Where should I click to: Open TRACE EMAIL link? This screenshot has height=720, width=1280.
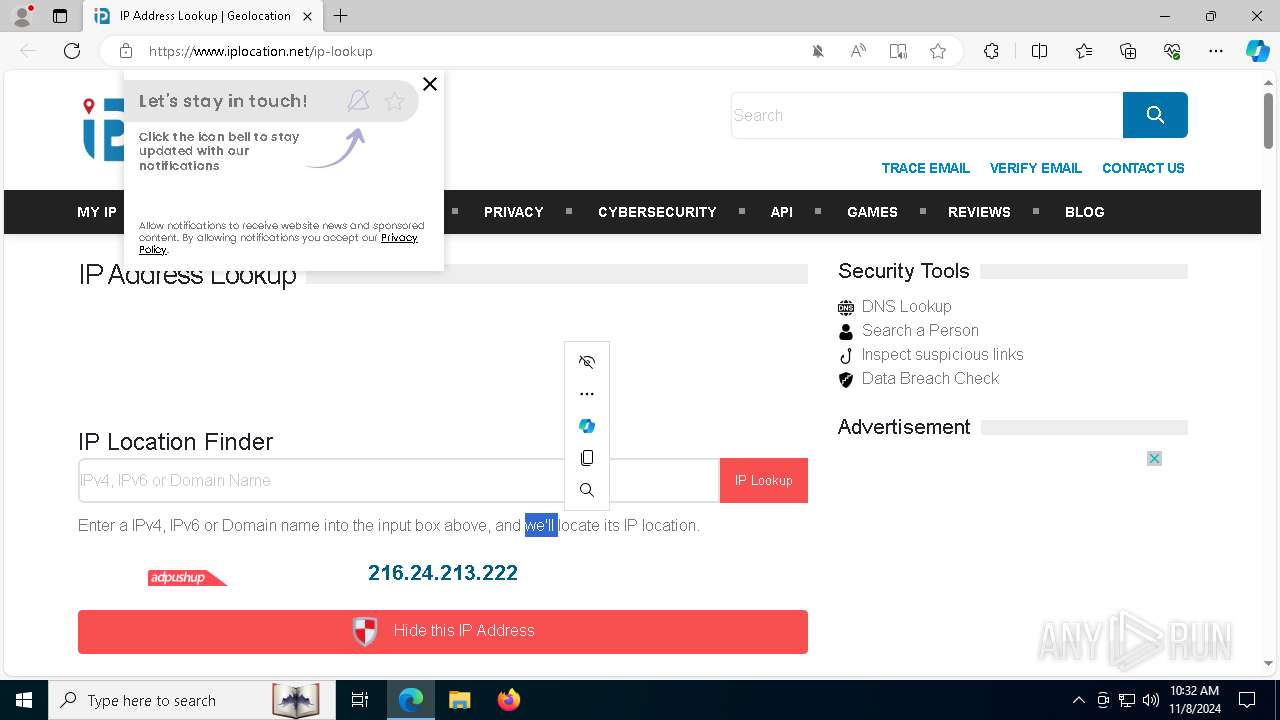point(926,168)
